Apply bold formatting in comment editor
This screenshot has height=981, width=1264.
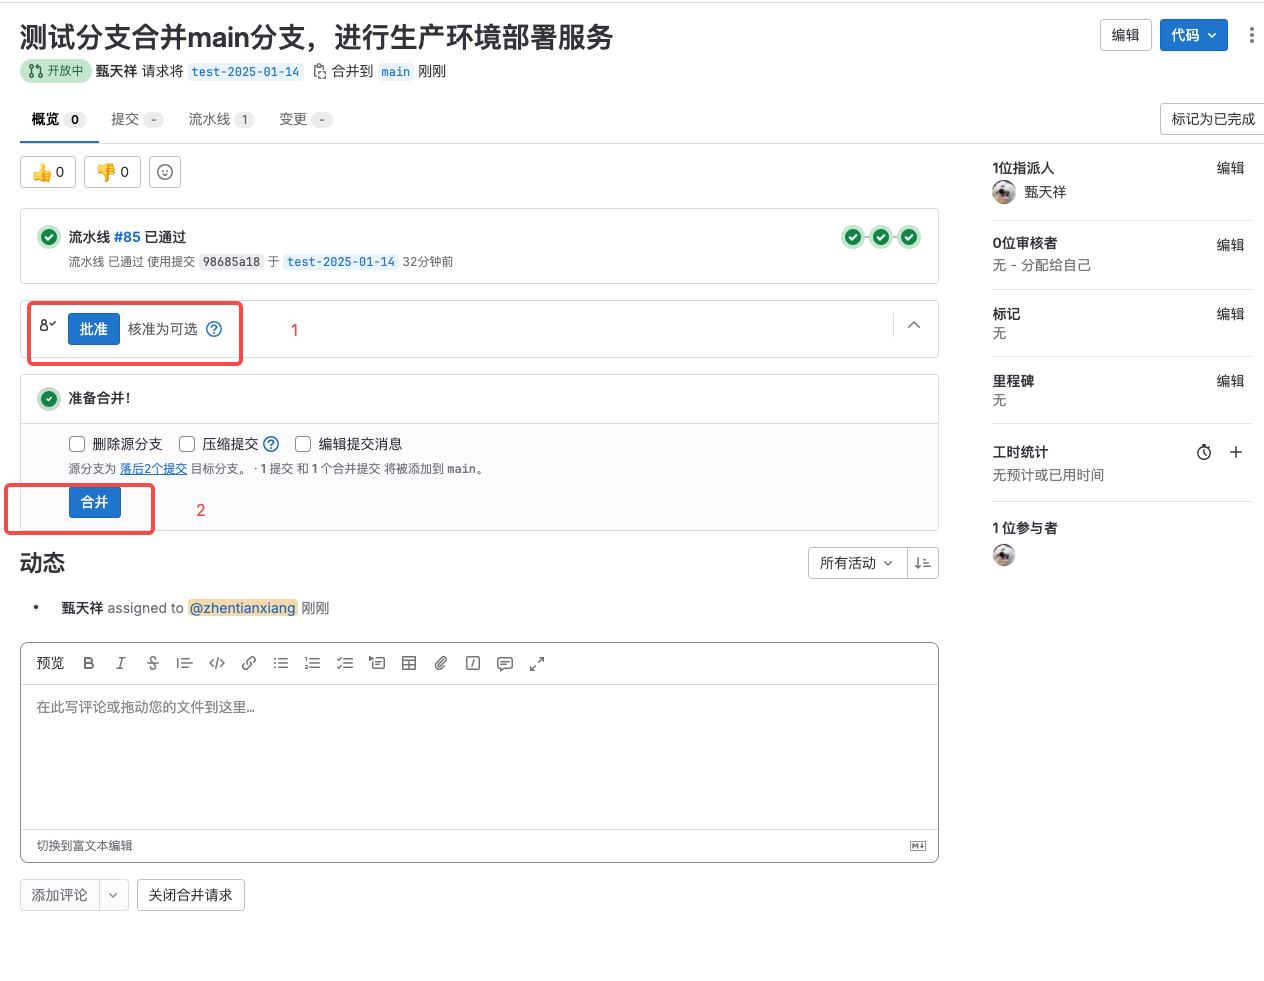tap(89, 663)
